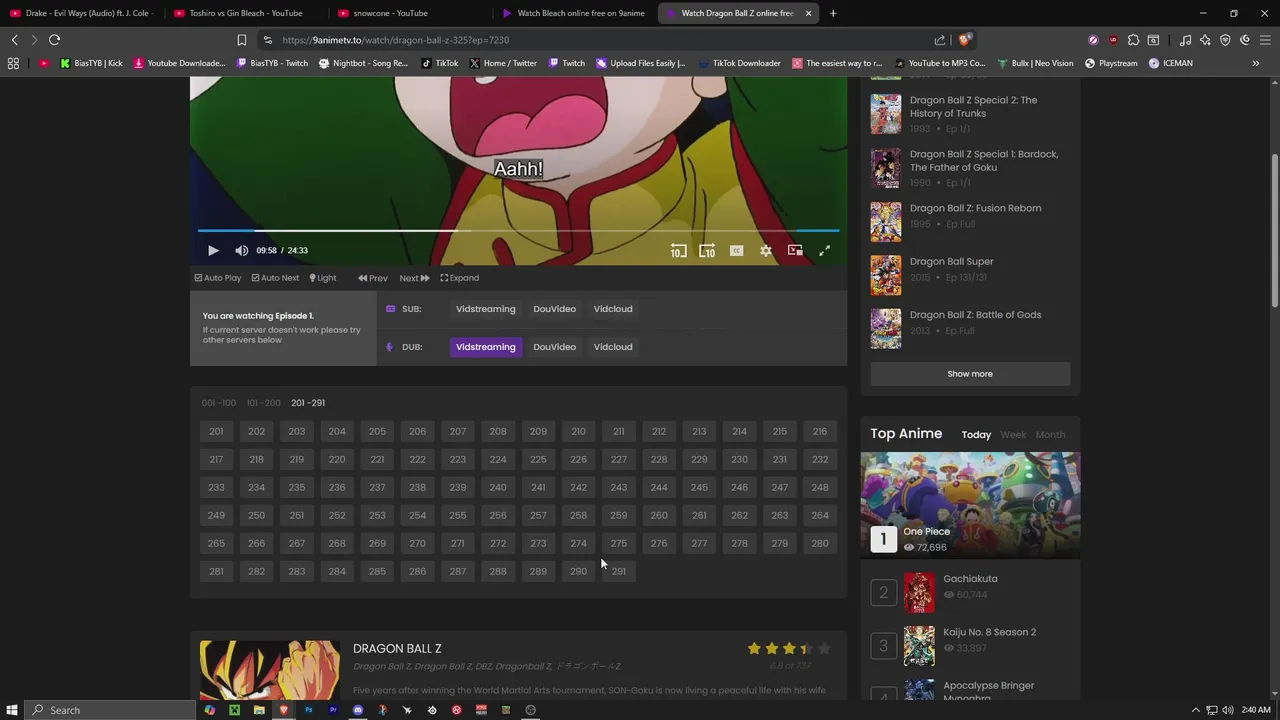Select SUB Vidcloud server
The width and height of the screenshot is (1280, 720).
click(613, 309)
